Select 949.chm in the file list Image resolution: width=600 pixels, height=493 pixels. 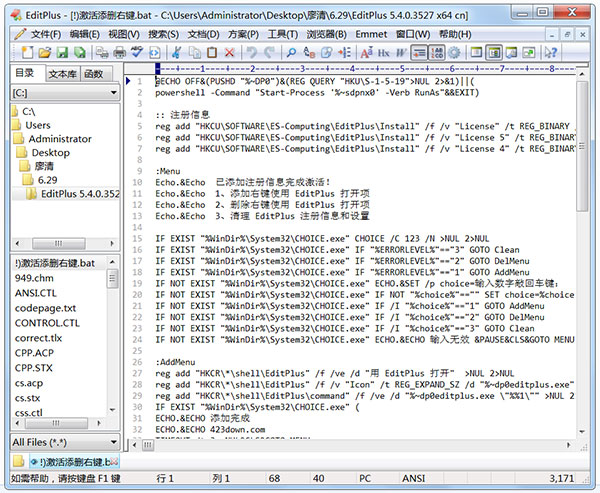pos(34,278)
